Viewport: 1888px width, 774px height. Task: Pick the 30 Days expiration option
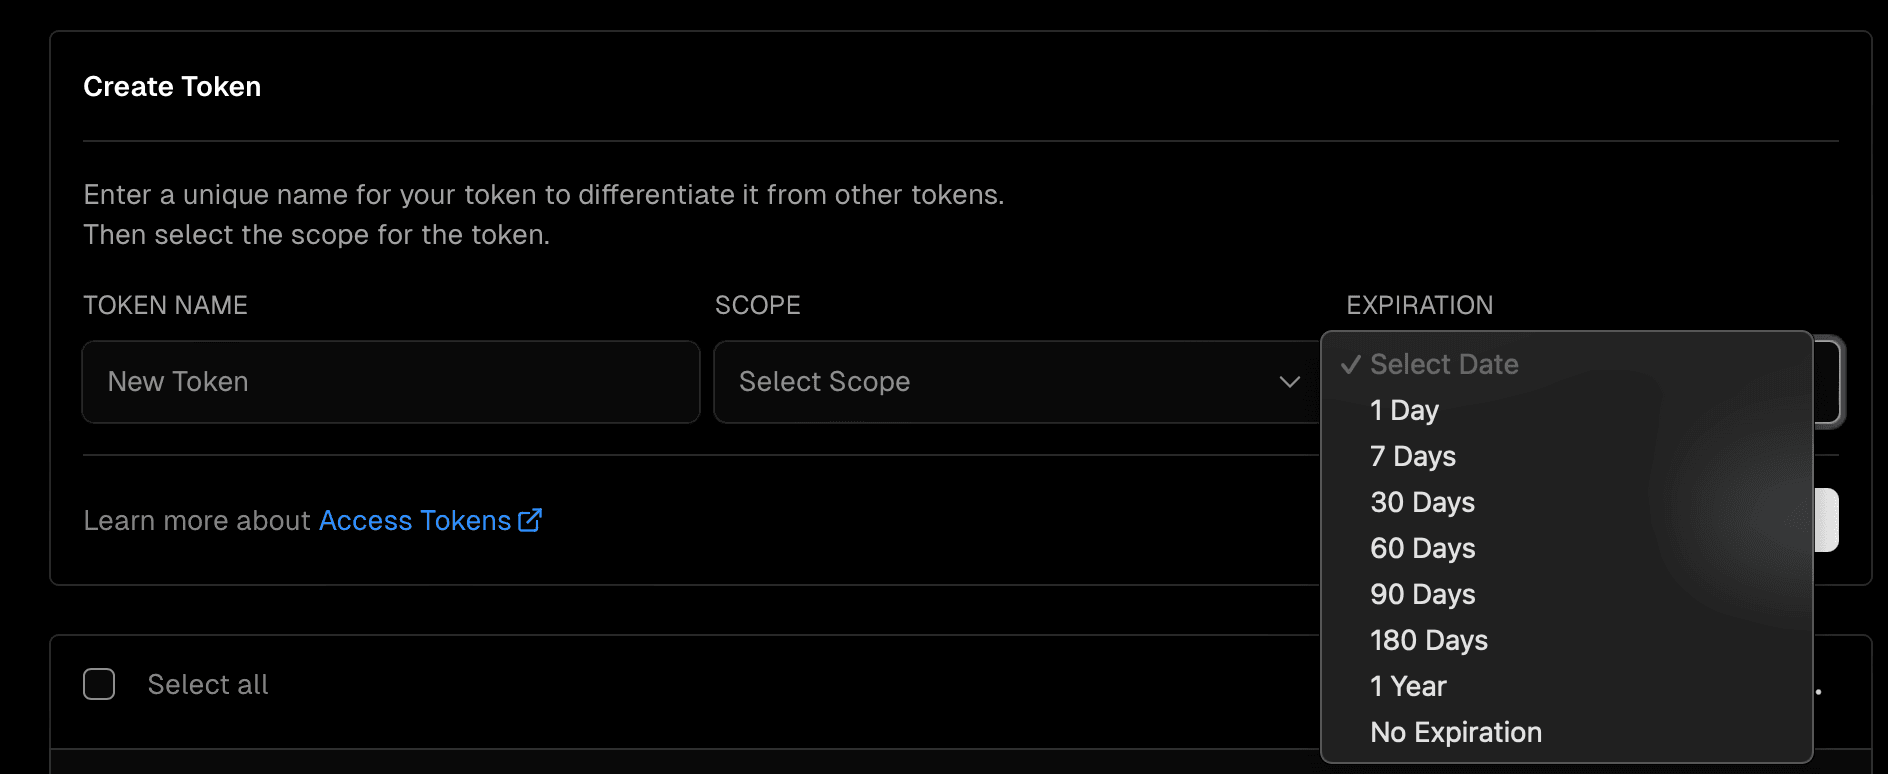(x=1422, y=503)
